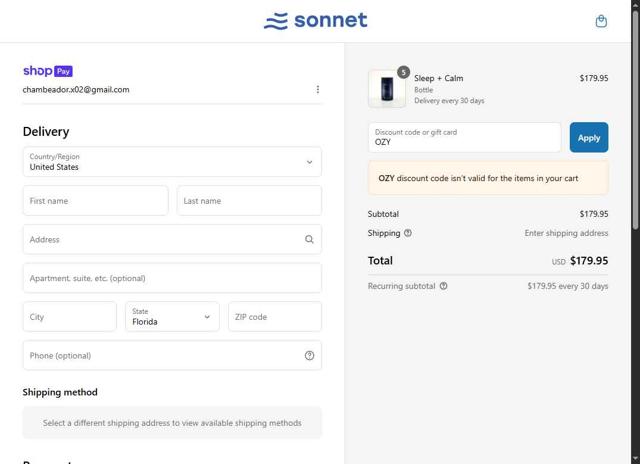Click the quantity badge on product image
The height and width of the screenshot is (464, 640).
point(403,72)
